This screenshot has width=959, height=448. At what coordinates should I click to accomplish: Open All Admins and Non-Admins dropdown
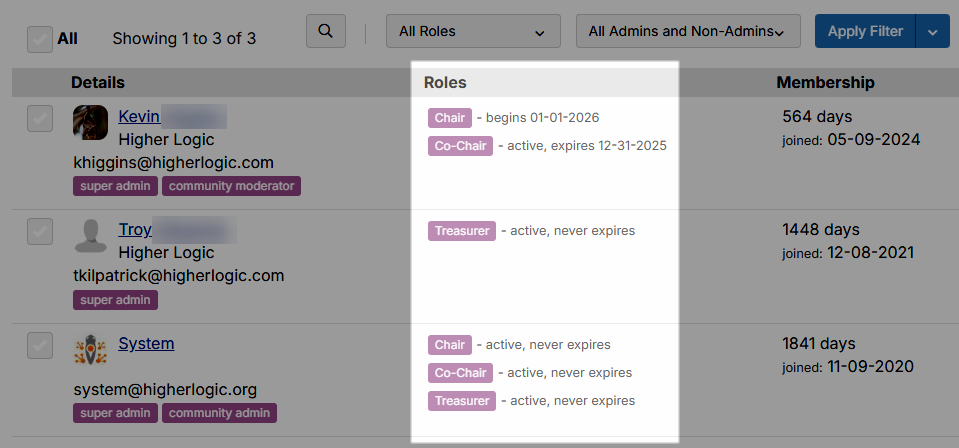tap(688, 31)
